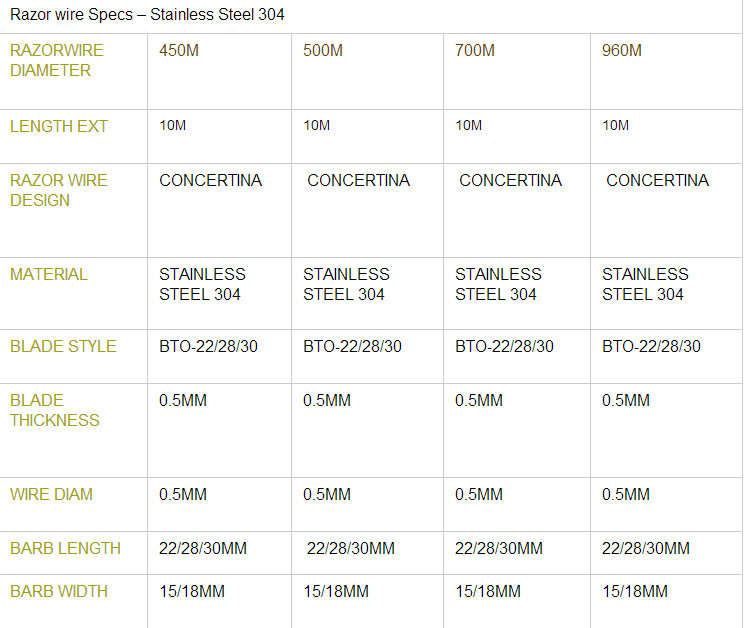The width and height of the screenshot is (744, 628).
Task: Click the WIRE DIAM row header
Action: [x=51, y=494]
